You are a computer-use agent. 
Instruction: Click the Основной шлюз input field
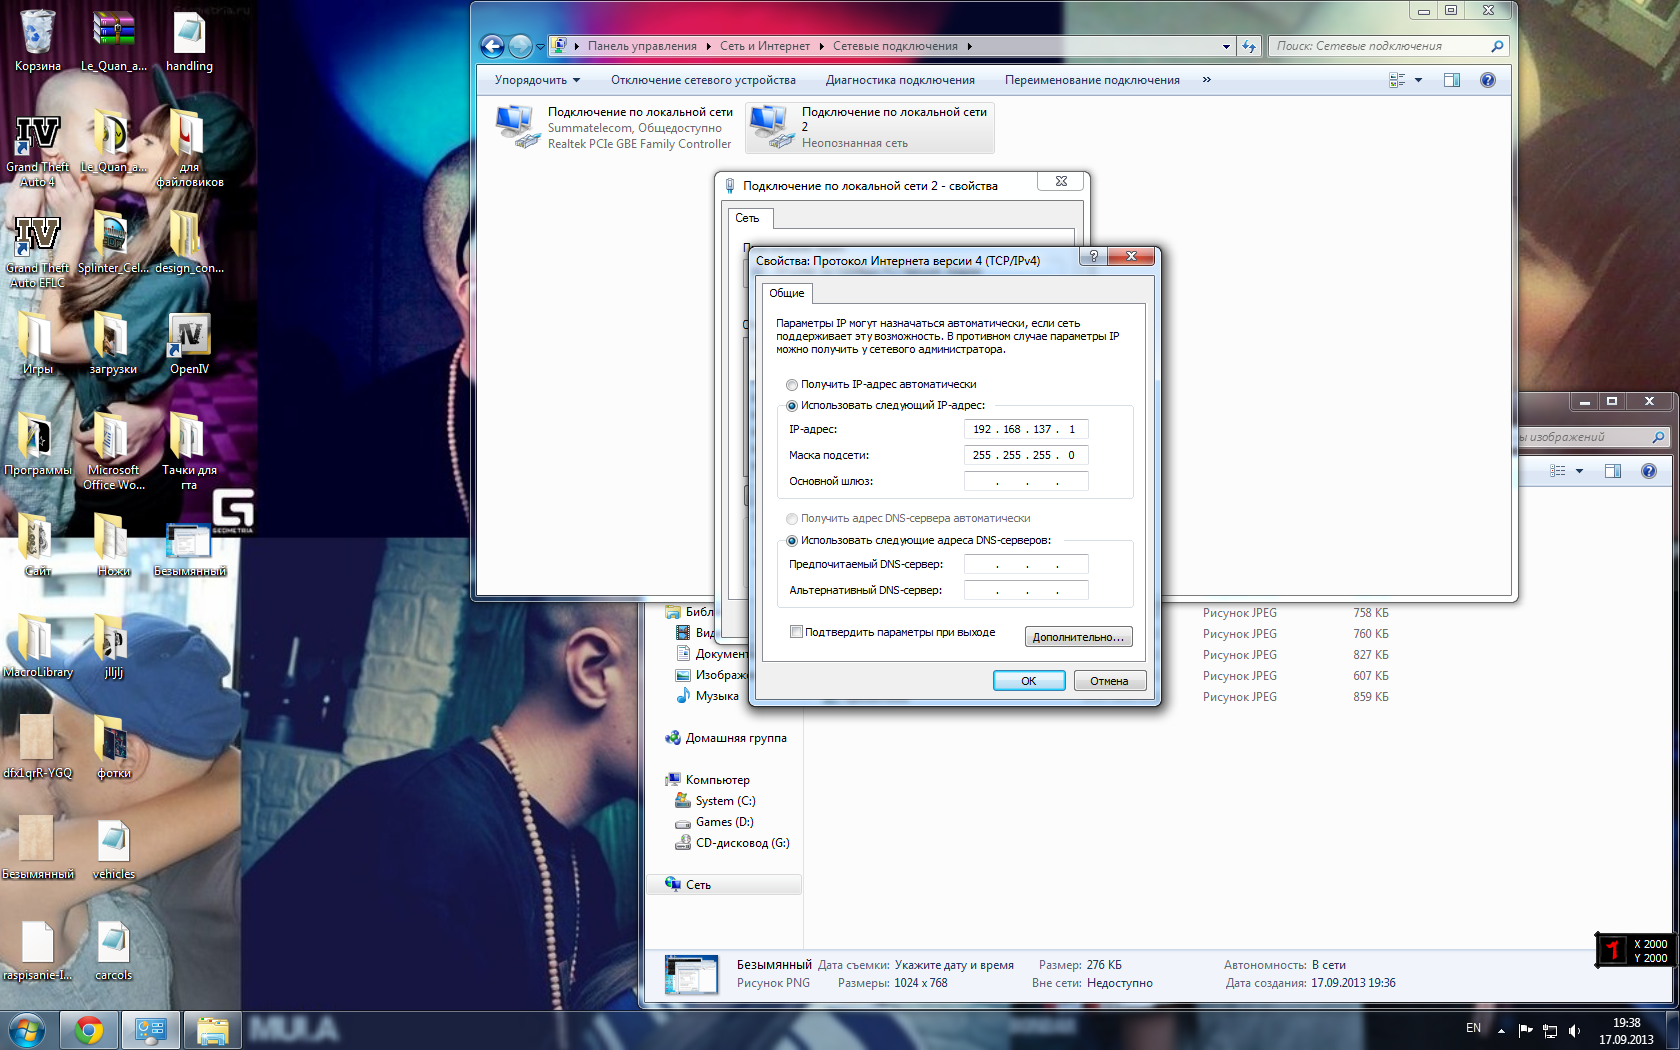(1026, 481)
